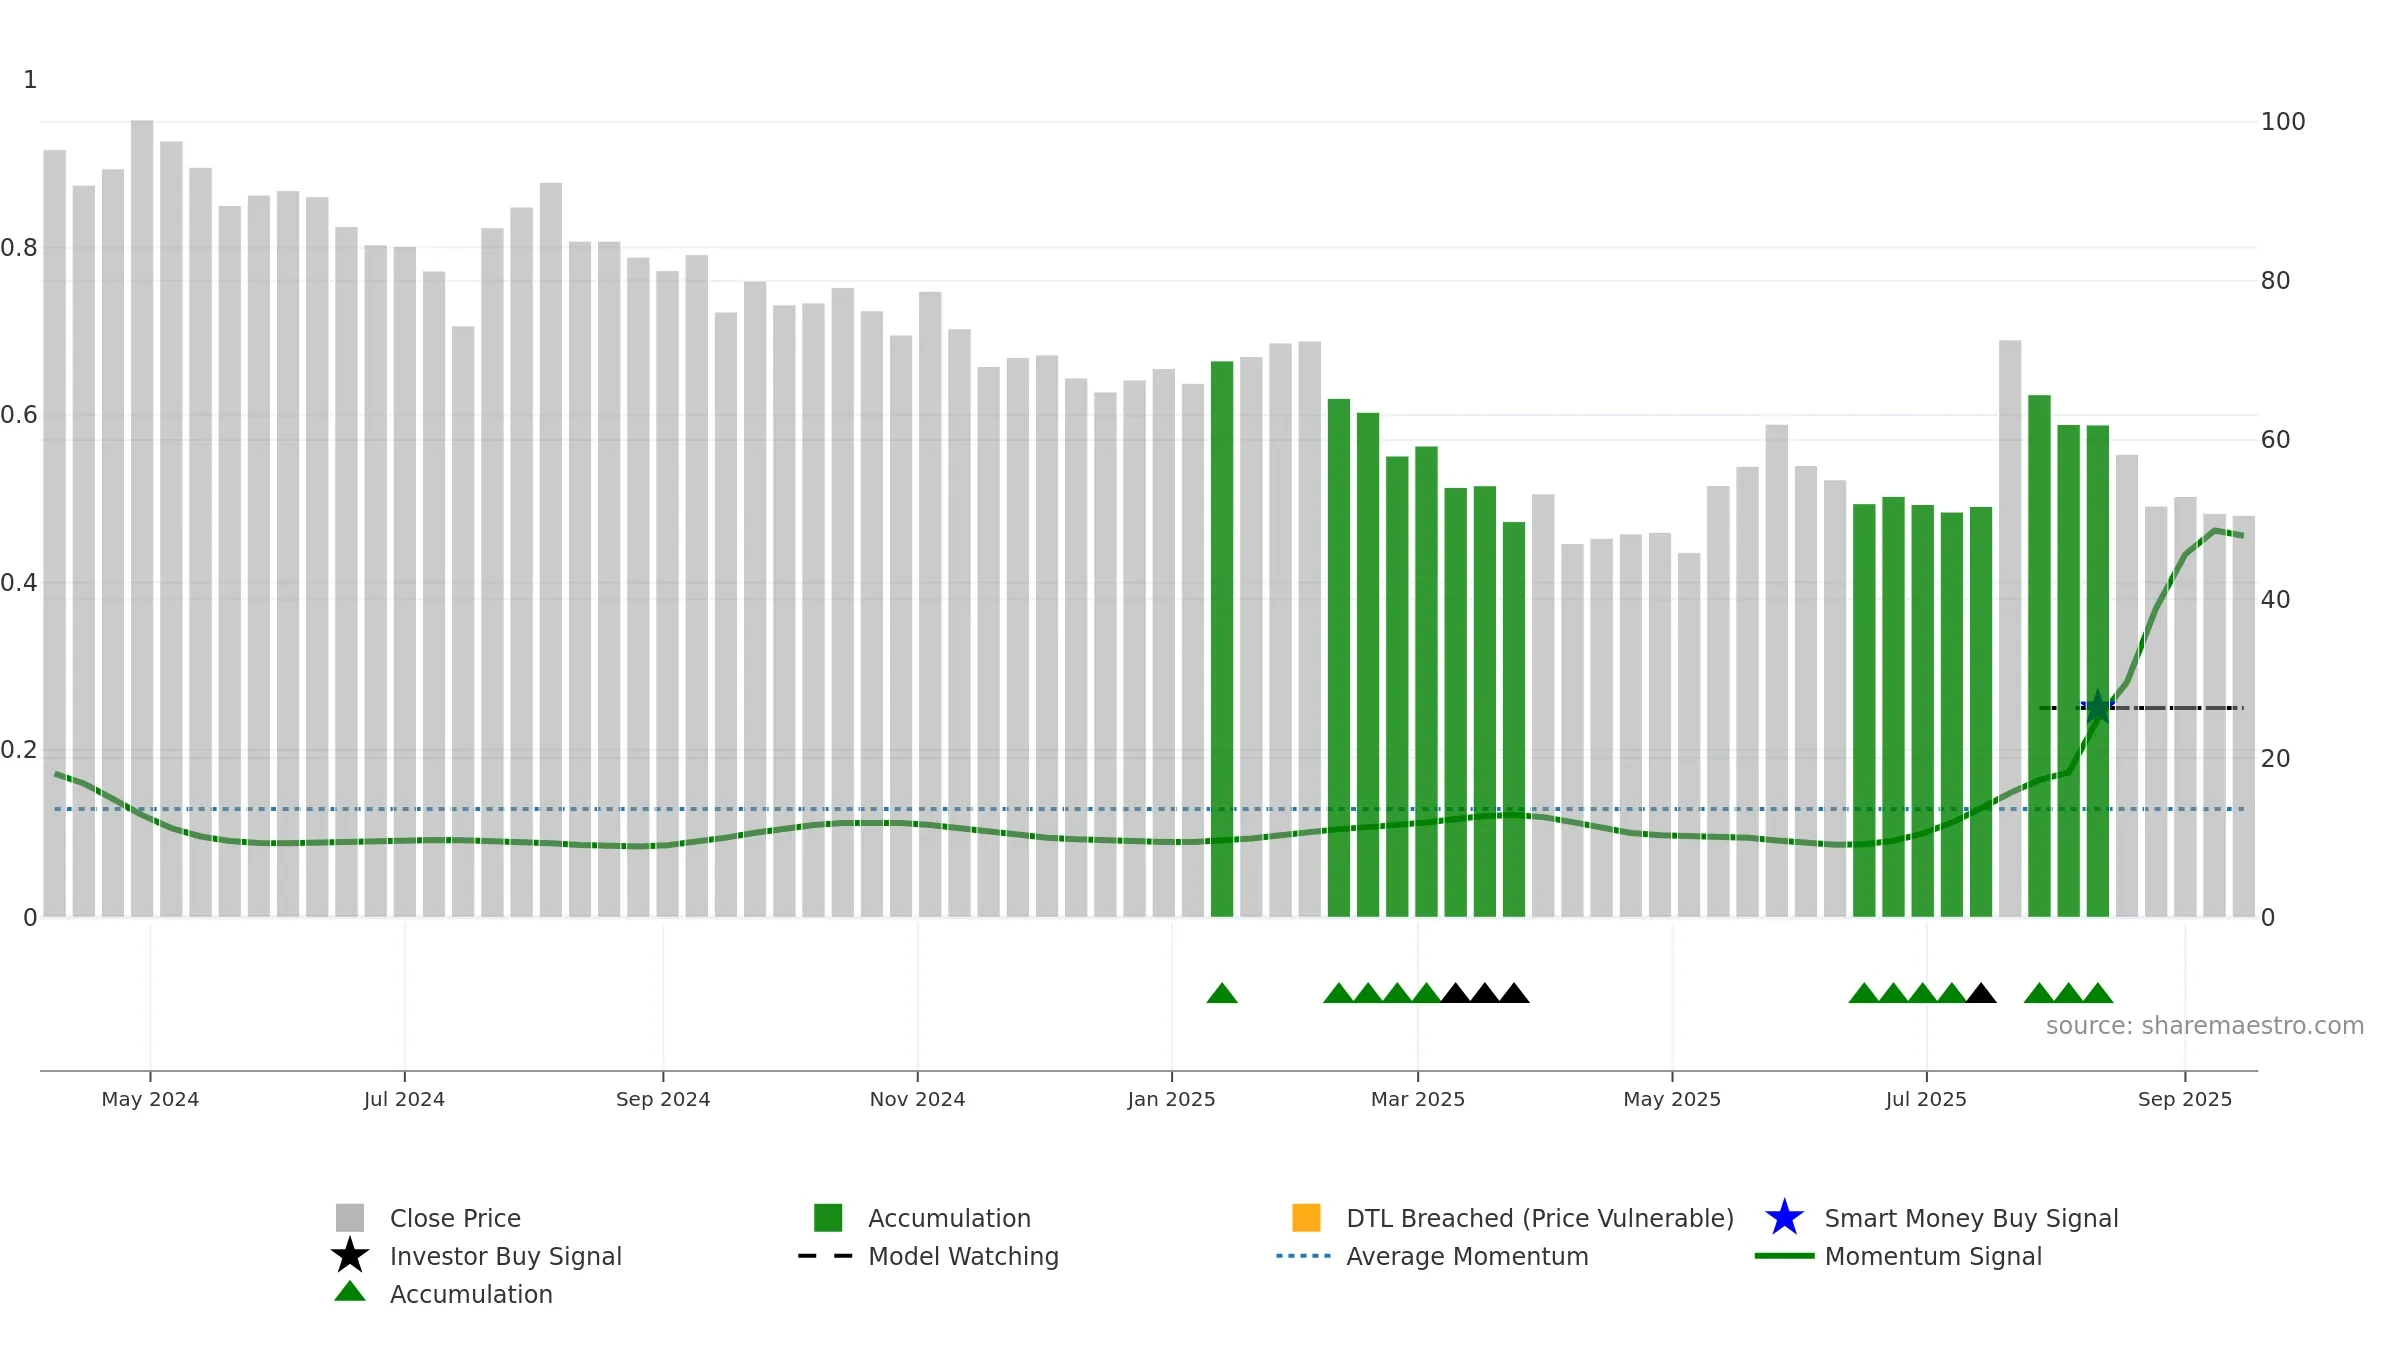Screen dimensions: 2400x1350
Task: Click the gray Close Price legend swatch
Action: (350, 1217)
